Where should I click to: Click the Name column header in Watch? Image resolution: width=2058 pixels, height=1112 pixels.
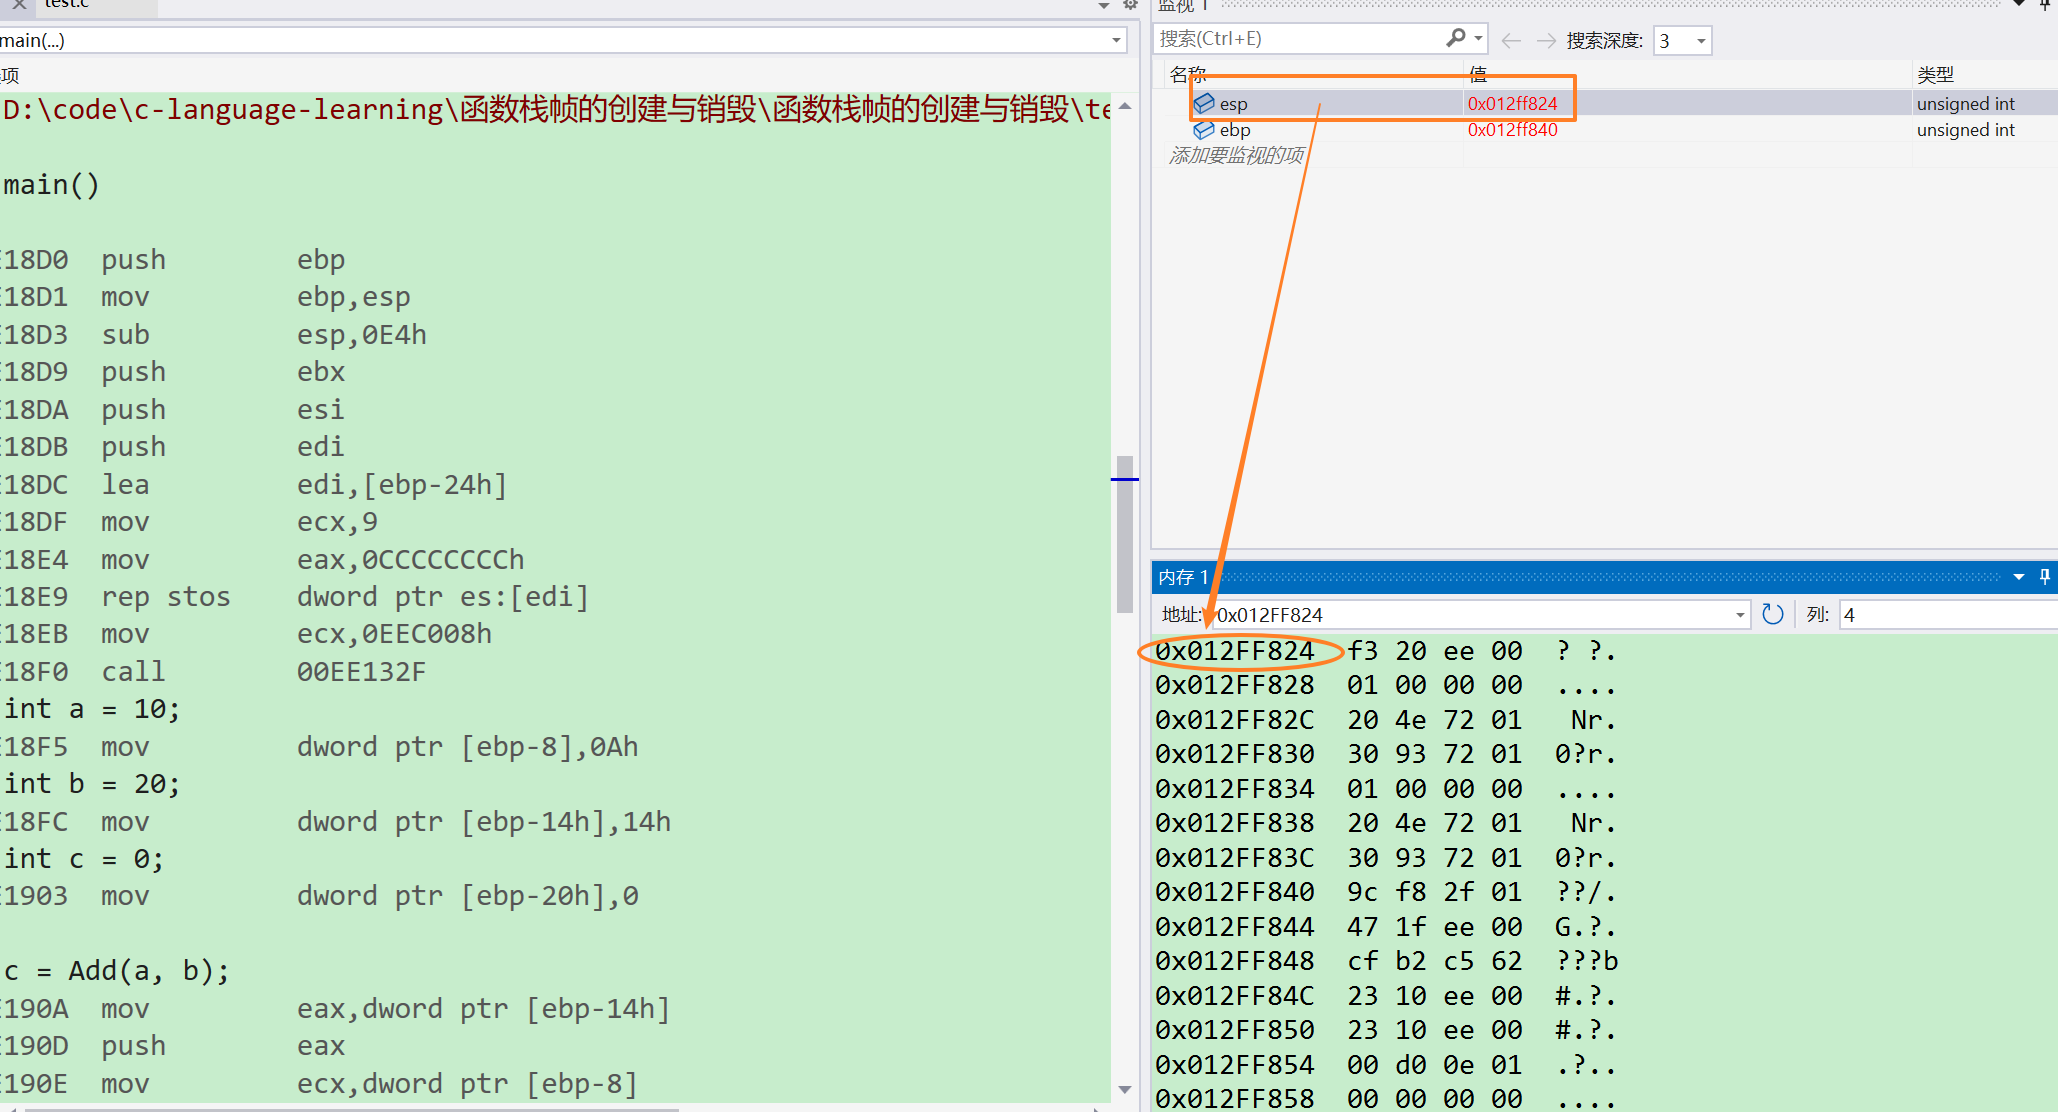click(1188, 74)
